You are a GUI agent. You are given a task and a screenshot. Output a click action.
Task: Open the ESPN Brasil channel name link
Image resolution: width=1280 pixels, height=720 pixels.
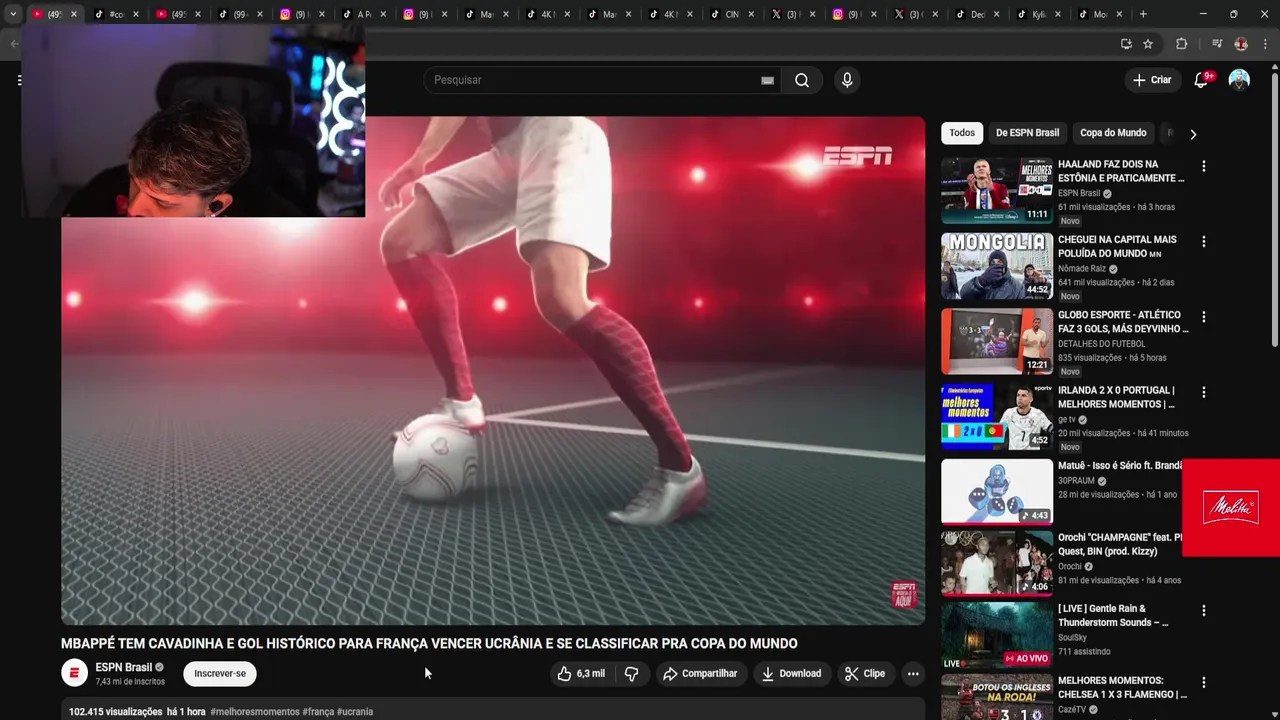124,667
